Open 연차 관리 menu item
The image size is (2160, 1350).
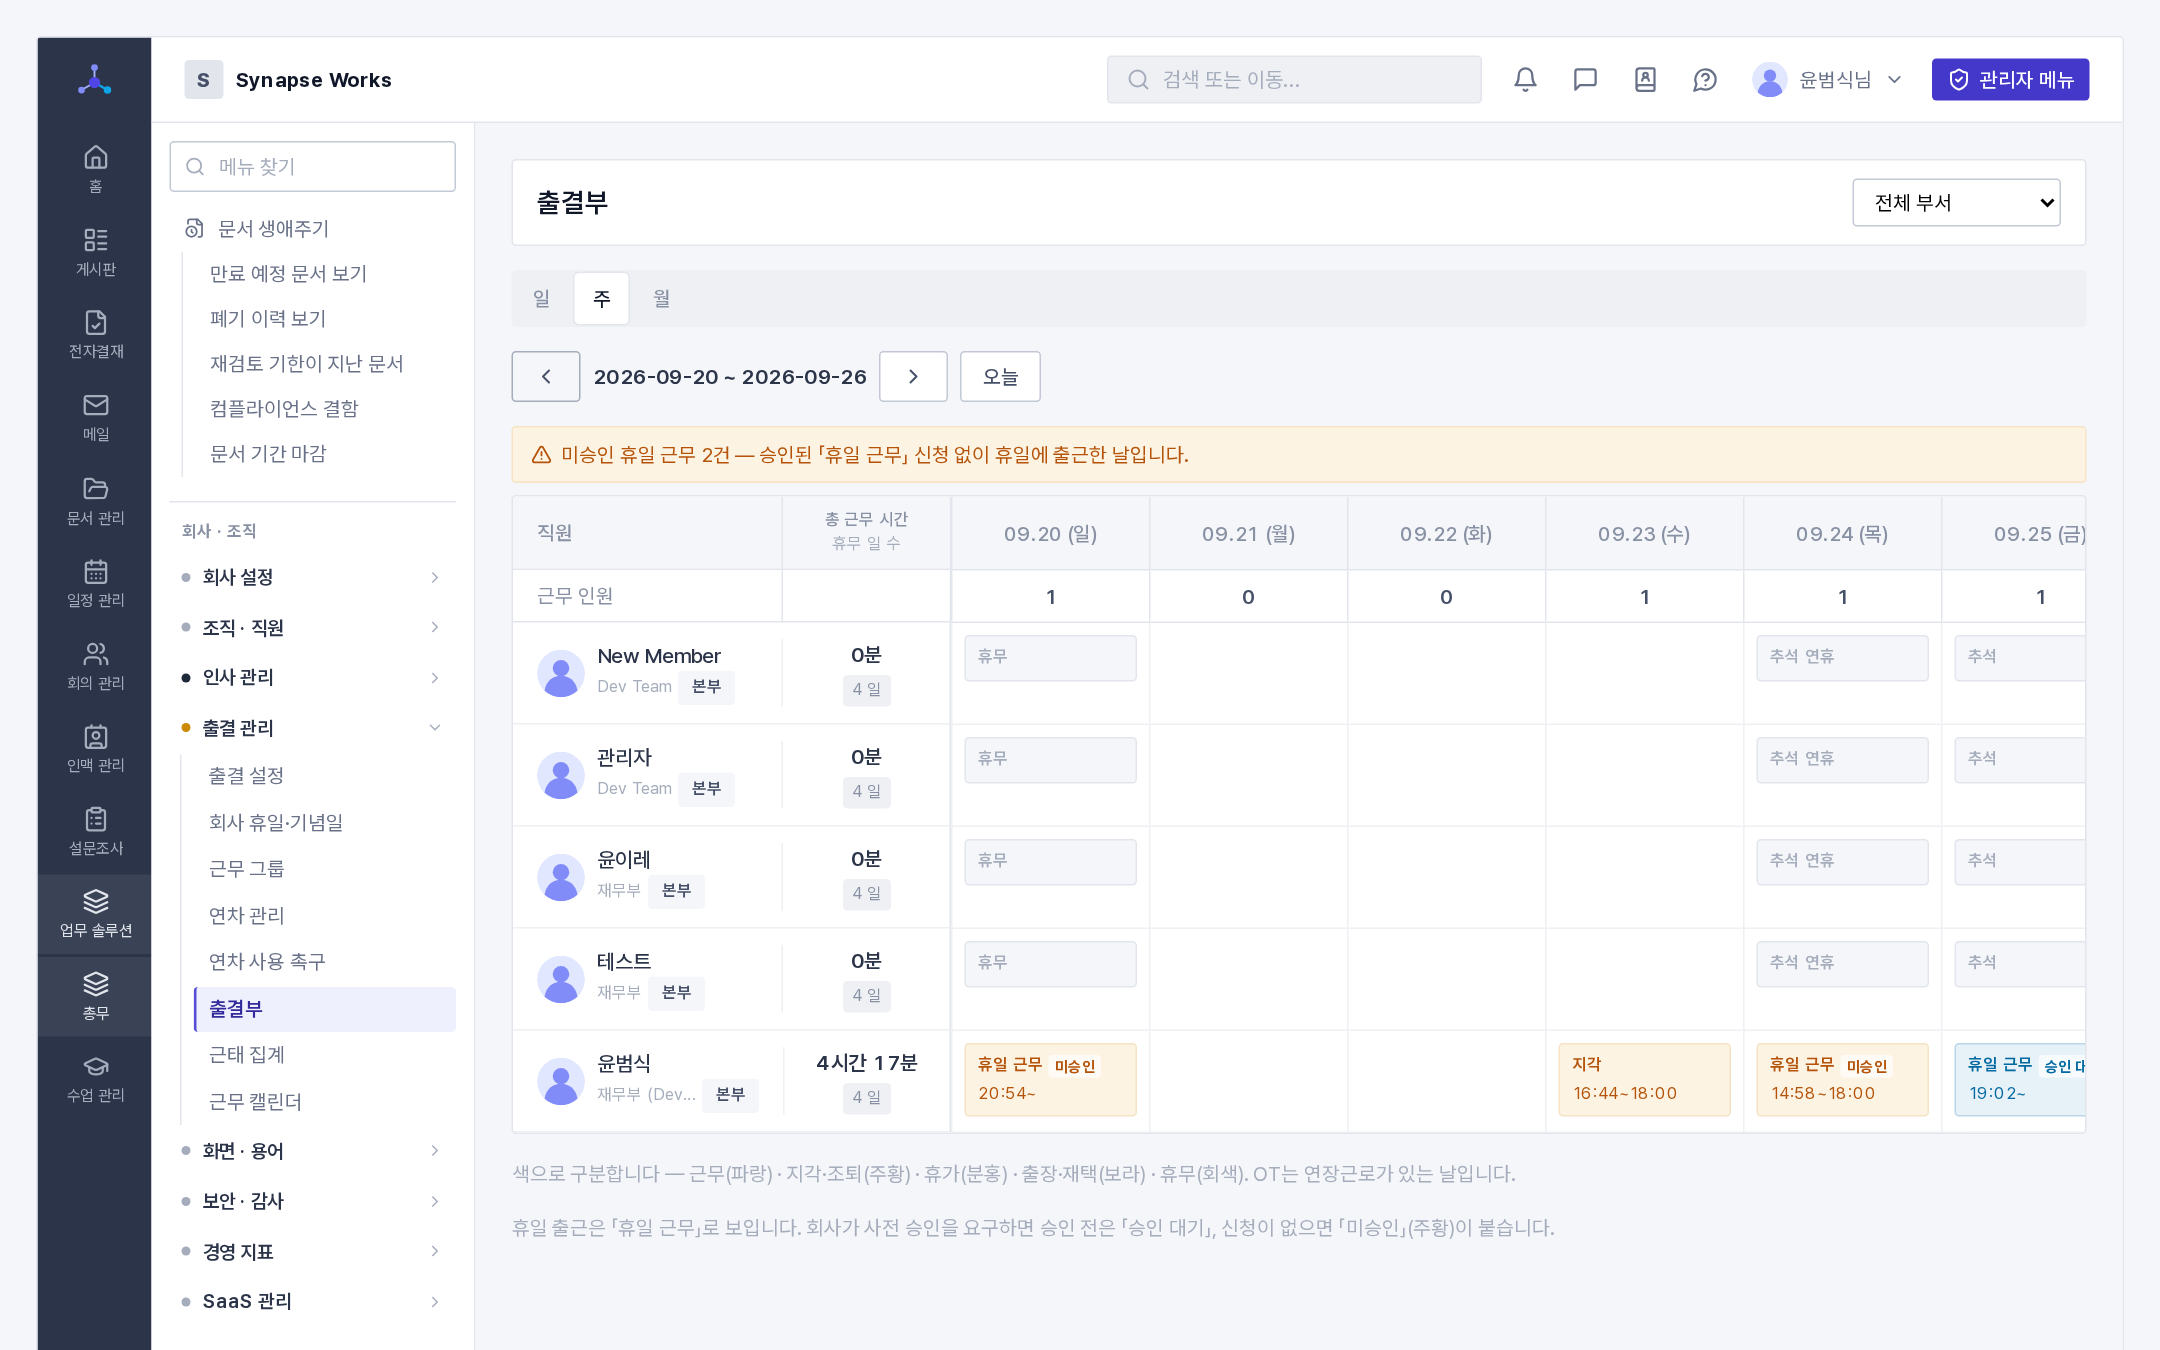325,915
